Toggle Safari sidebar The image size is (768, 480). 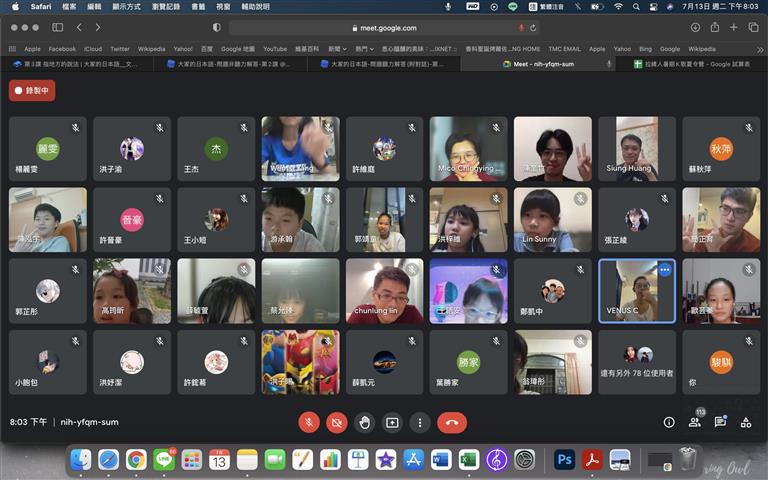tap(58, 27)
